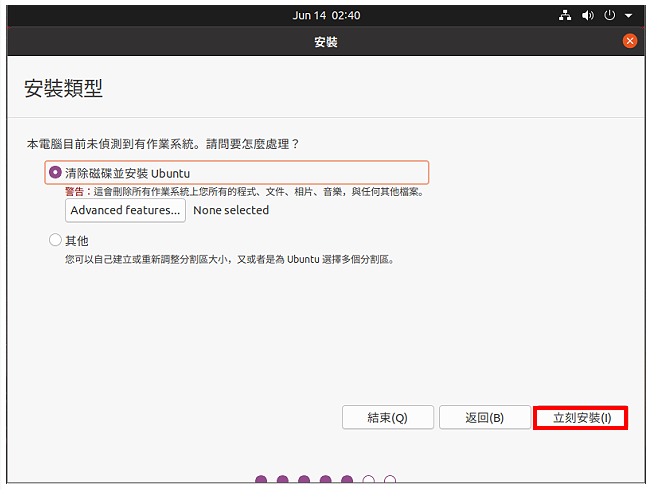Viewport: 651px width, 490px height.
Task: Close the 安裝 installer window
Action: pos(629,41)
